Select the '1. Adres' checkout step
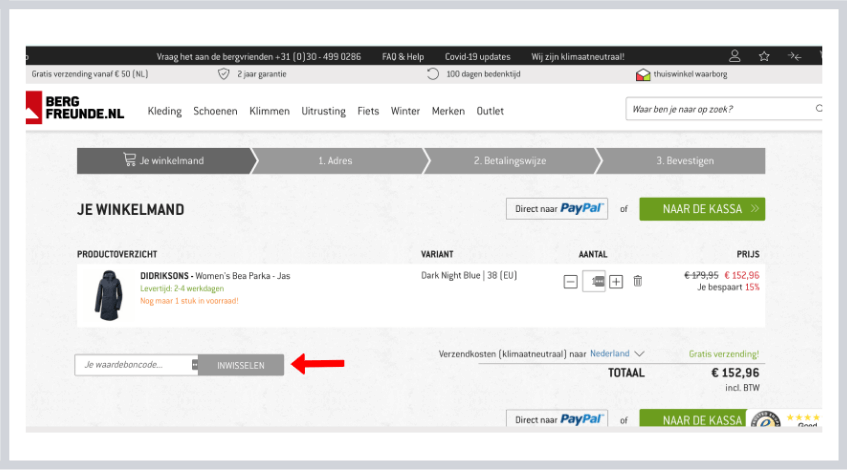The image size is (847, 470). (x=335, y=161)
